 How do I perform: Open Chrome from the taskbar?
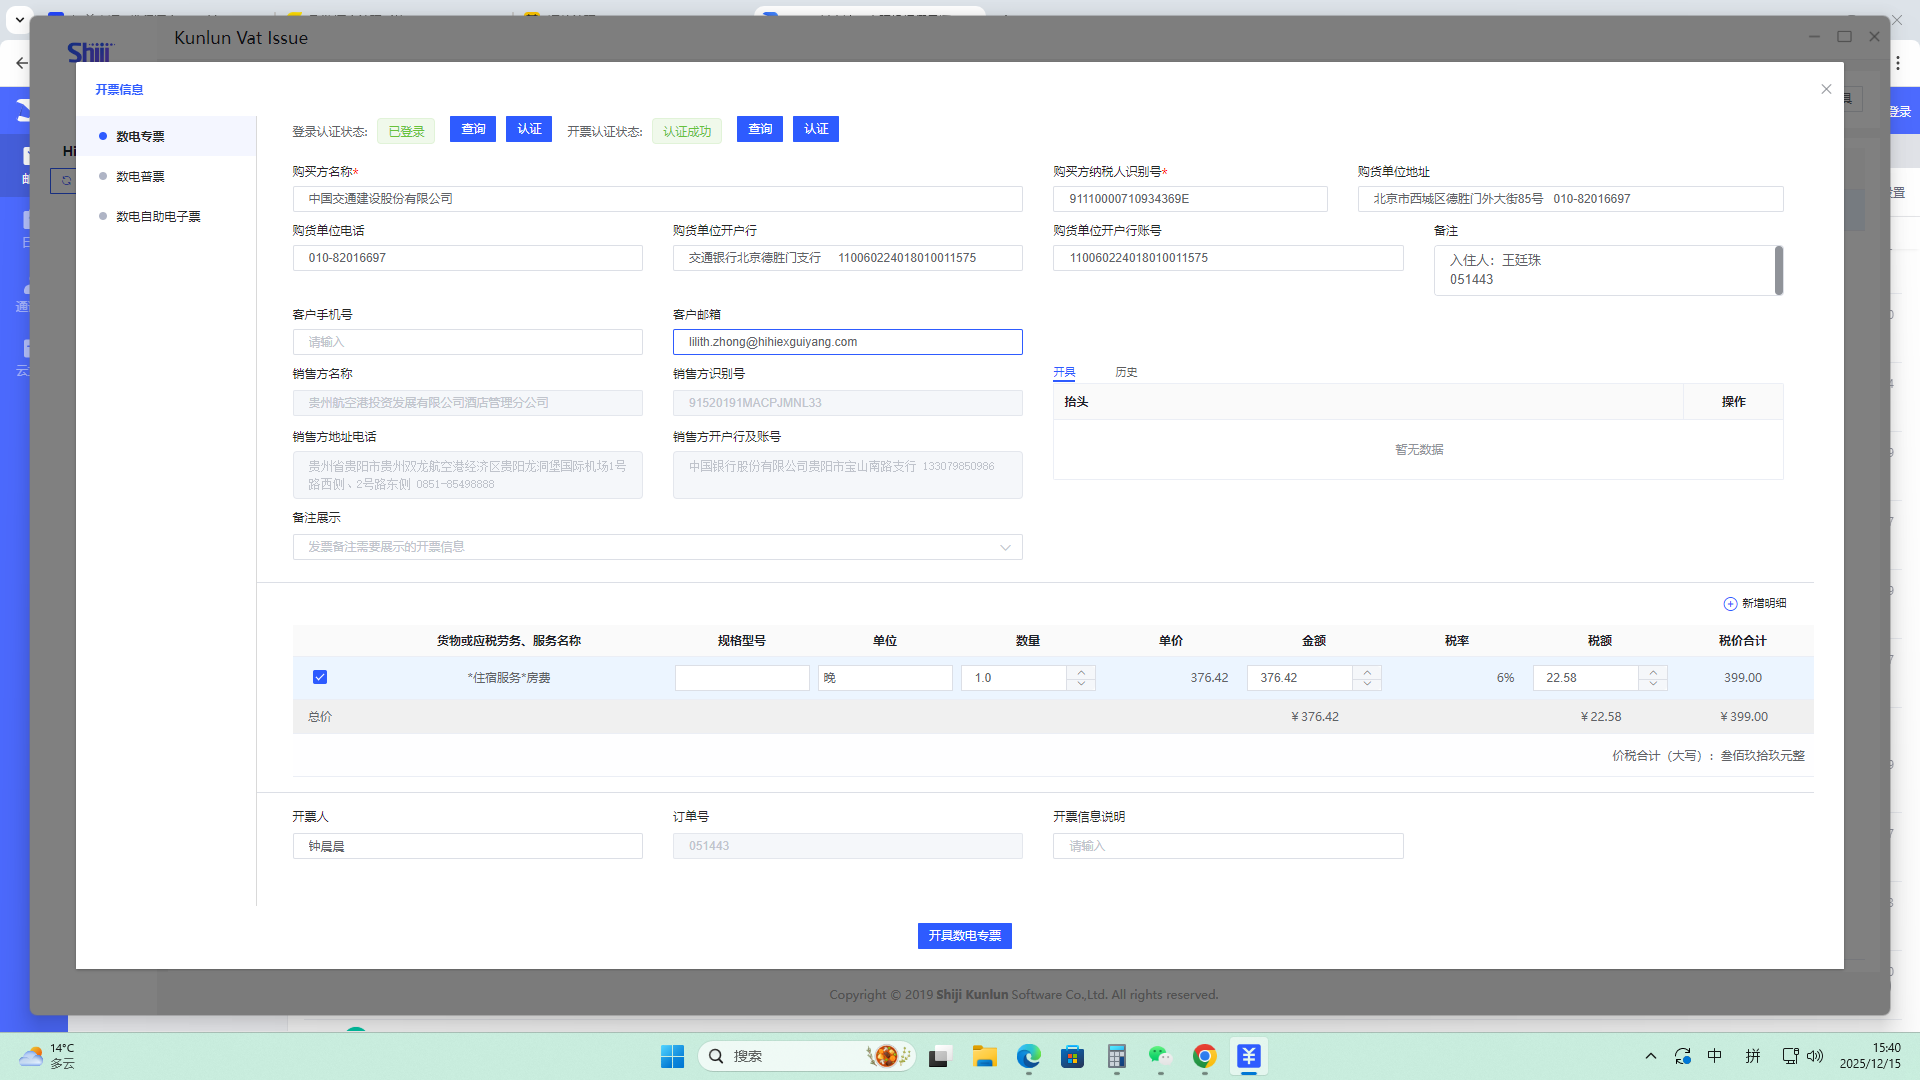click(1204, 1056)
